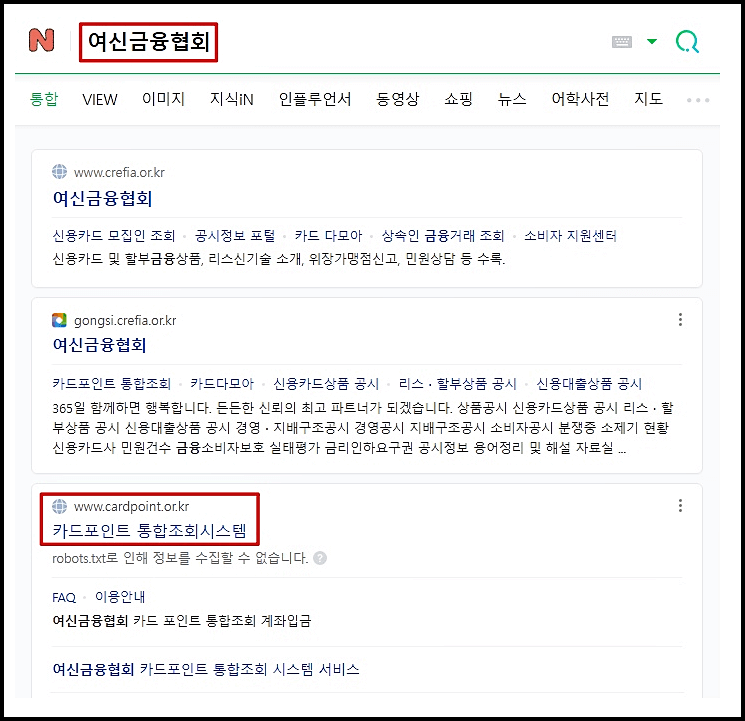Viewport: 745px width, 721px height.
Task: Click the text 신용카드 및 할부금융상품 description
Action: pyautogui.click(x=278, y=259)
